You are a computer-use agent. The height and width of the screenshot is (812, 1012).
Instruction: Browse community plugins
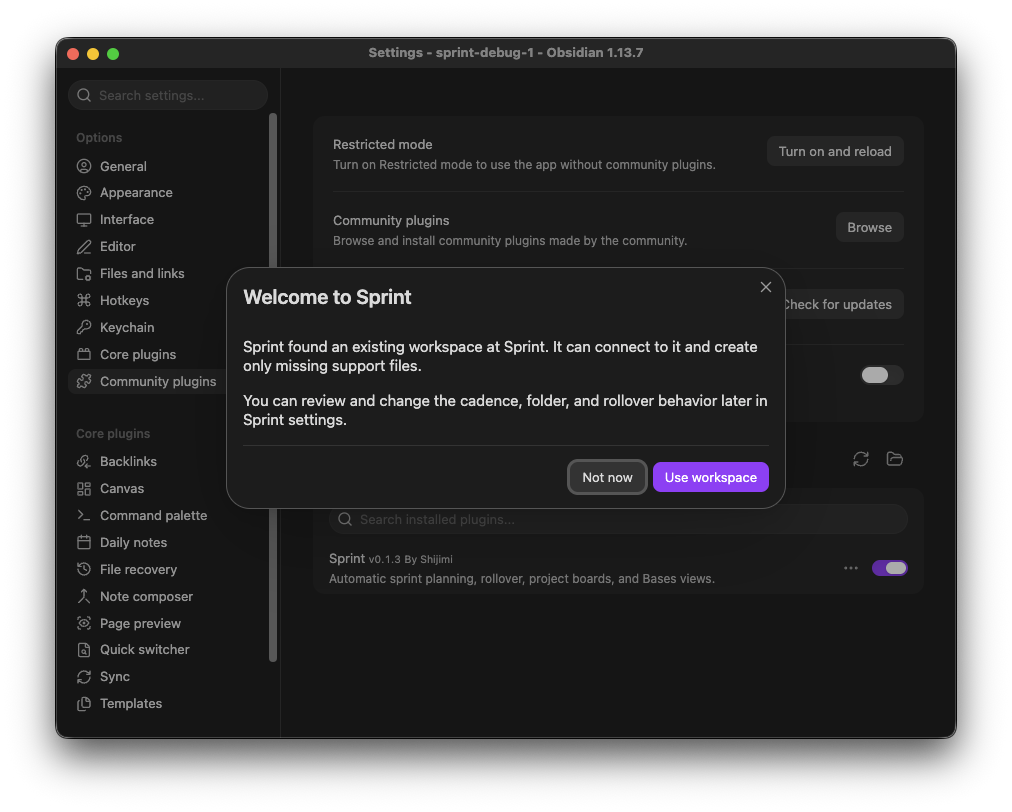click(869, 227)
